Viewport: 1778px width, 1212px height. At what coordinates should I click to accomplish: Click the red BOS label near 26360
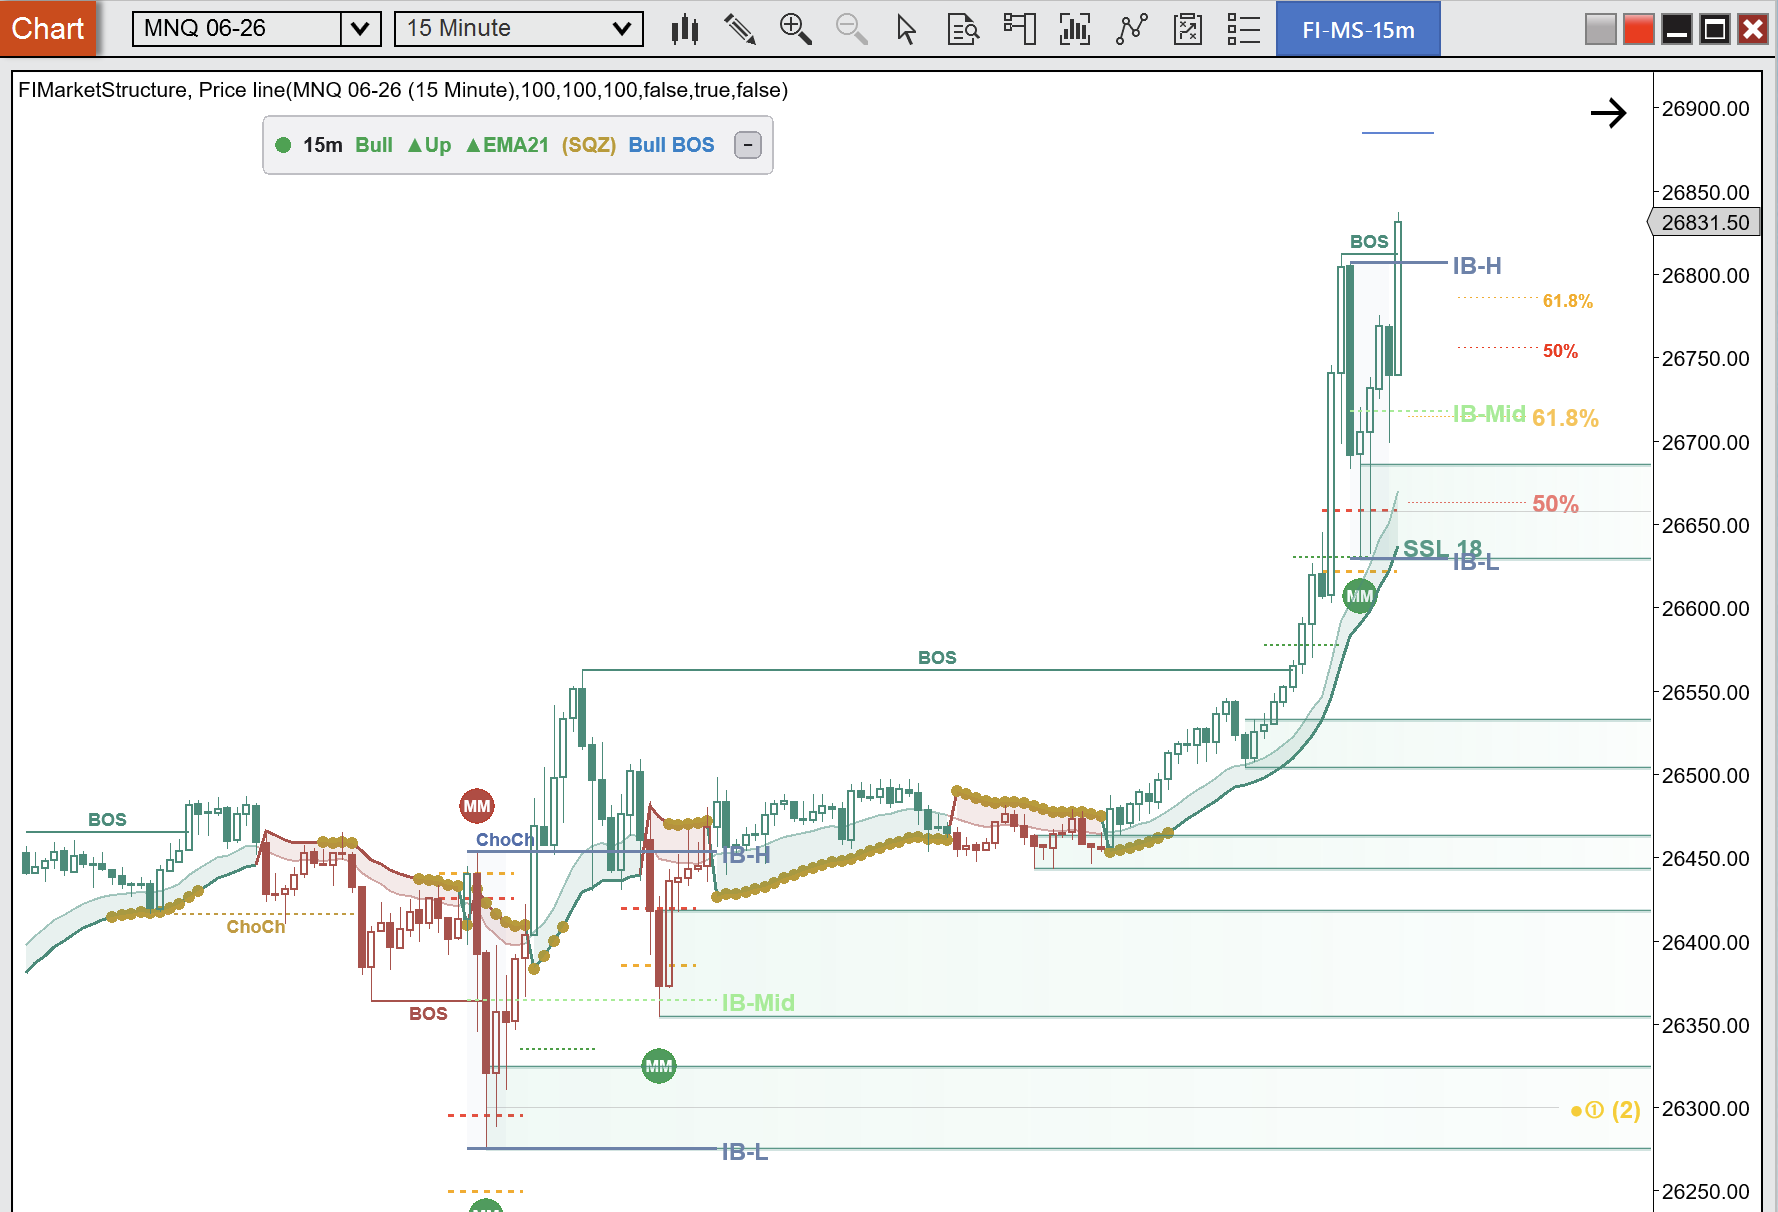click(x=428, y=1014)
